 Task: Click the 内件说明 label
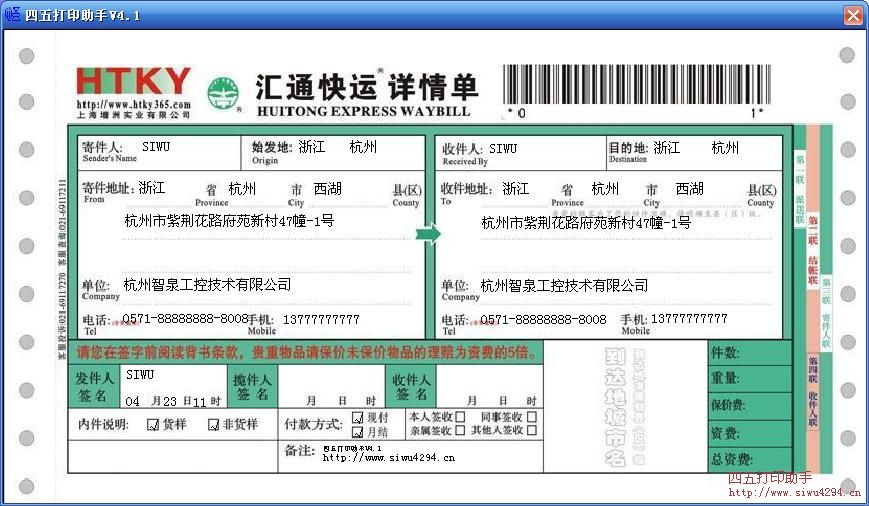point(103,425)
